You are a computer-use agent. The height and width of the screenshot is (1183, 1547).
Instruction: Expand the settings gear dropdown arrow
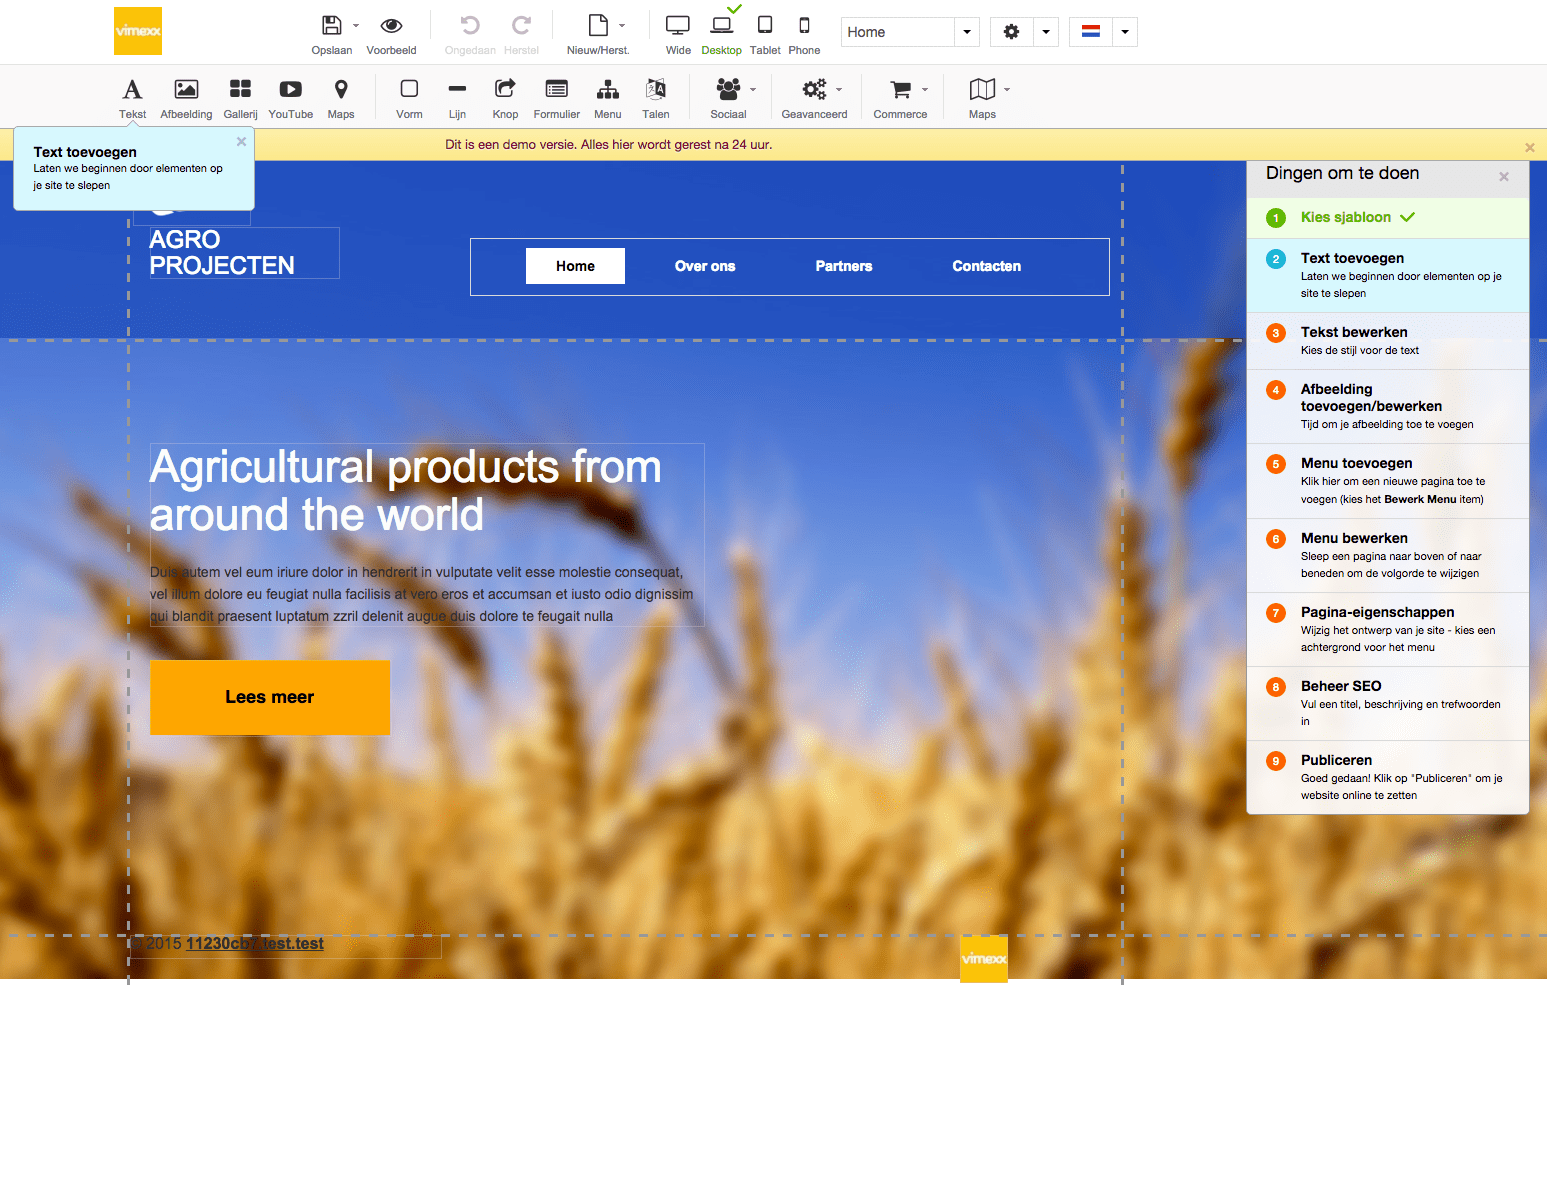(x=1046, y=32)
